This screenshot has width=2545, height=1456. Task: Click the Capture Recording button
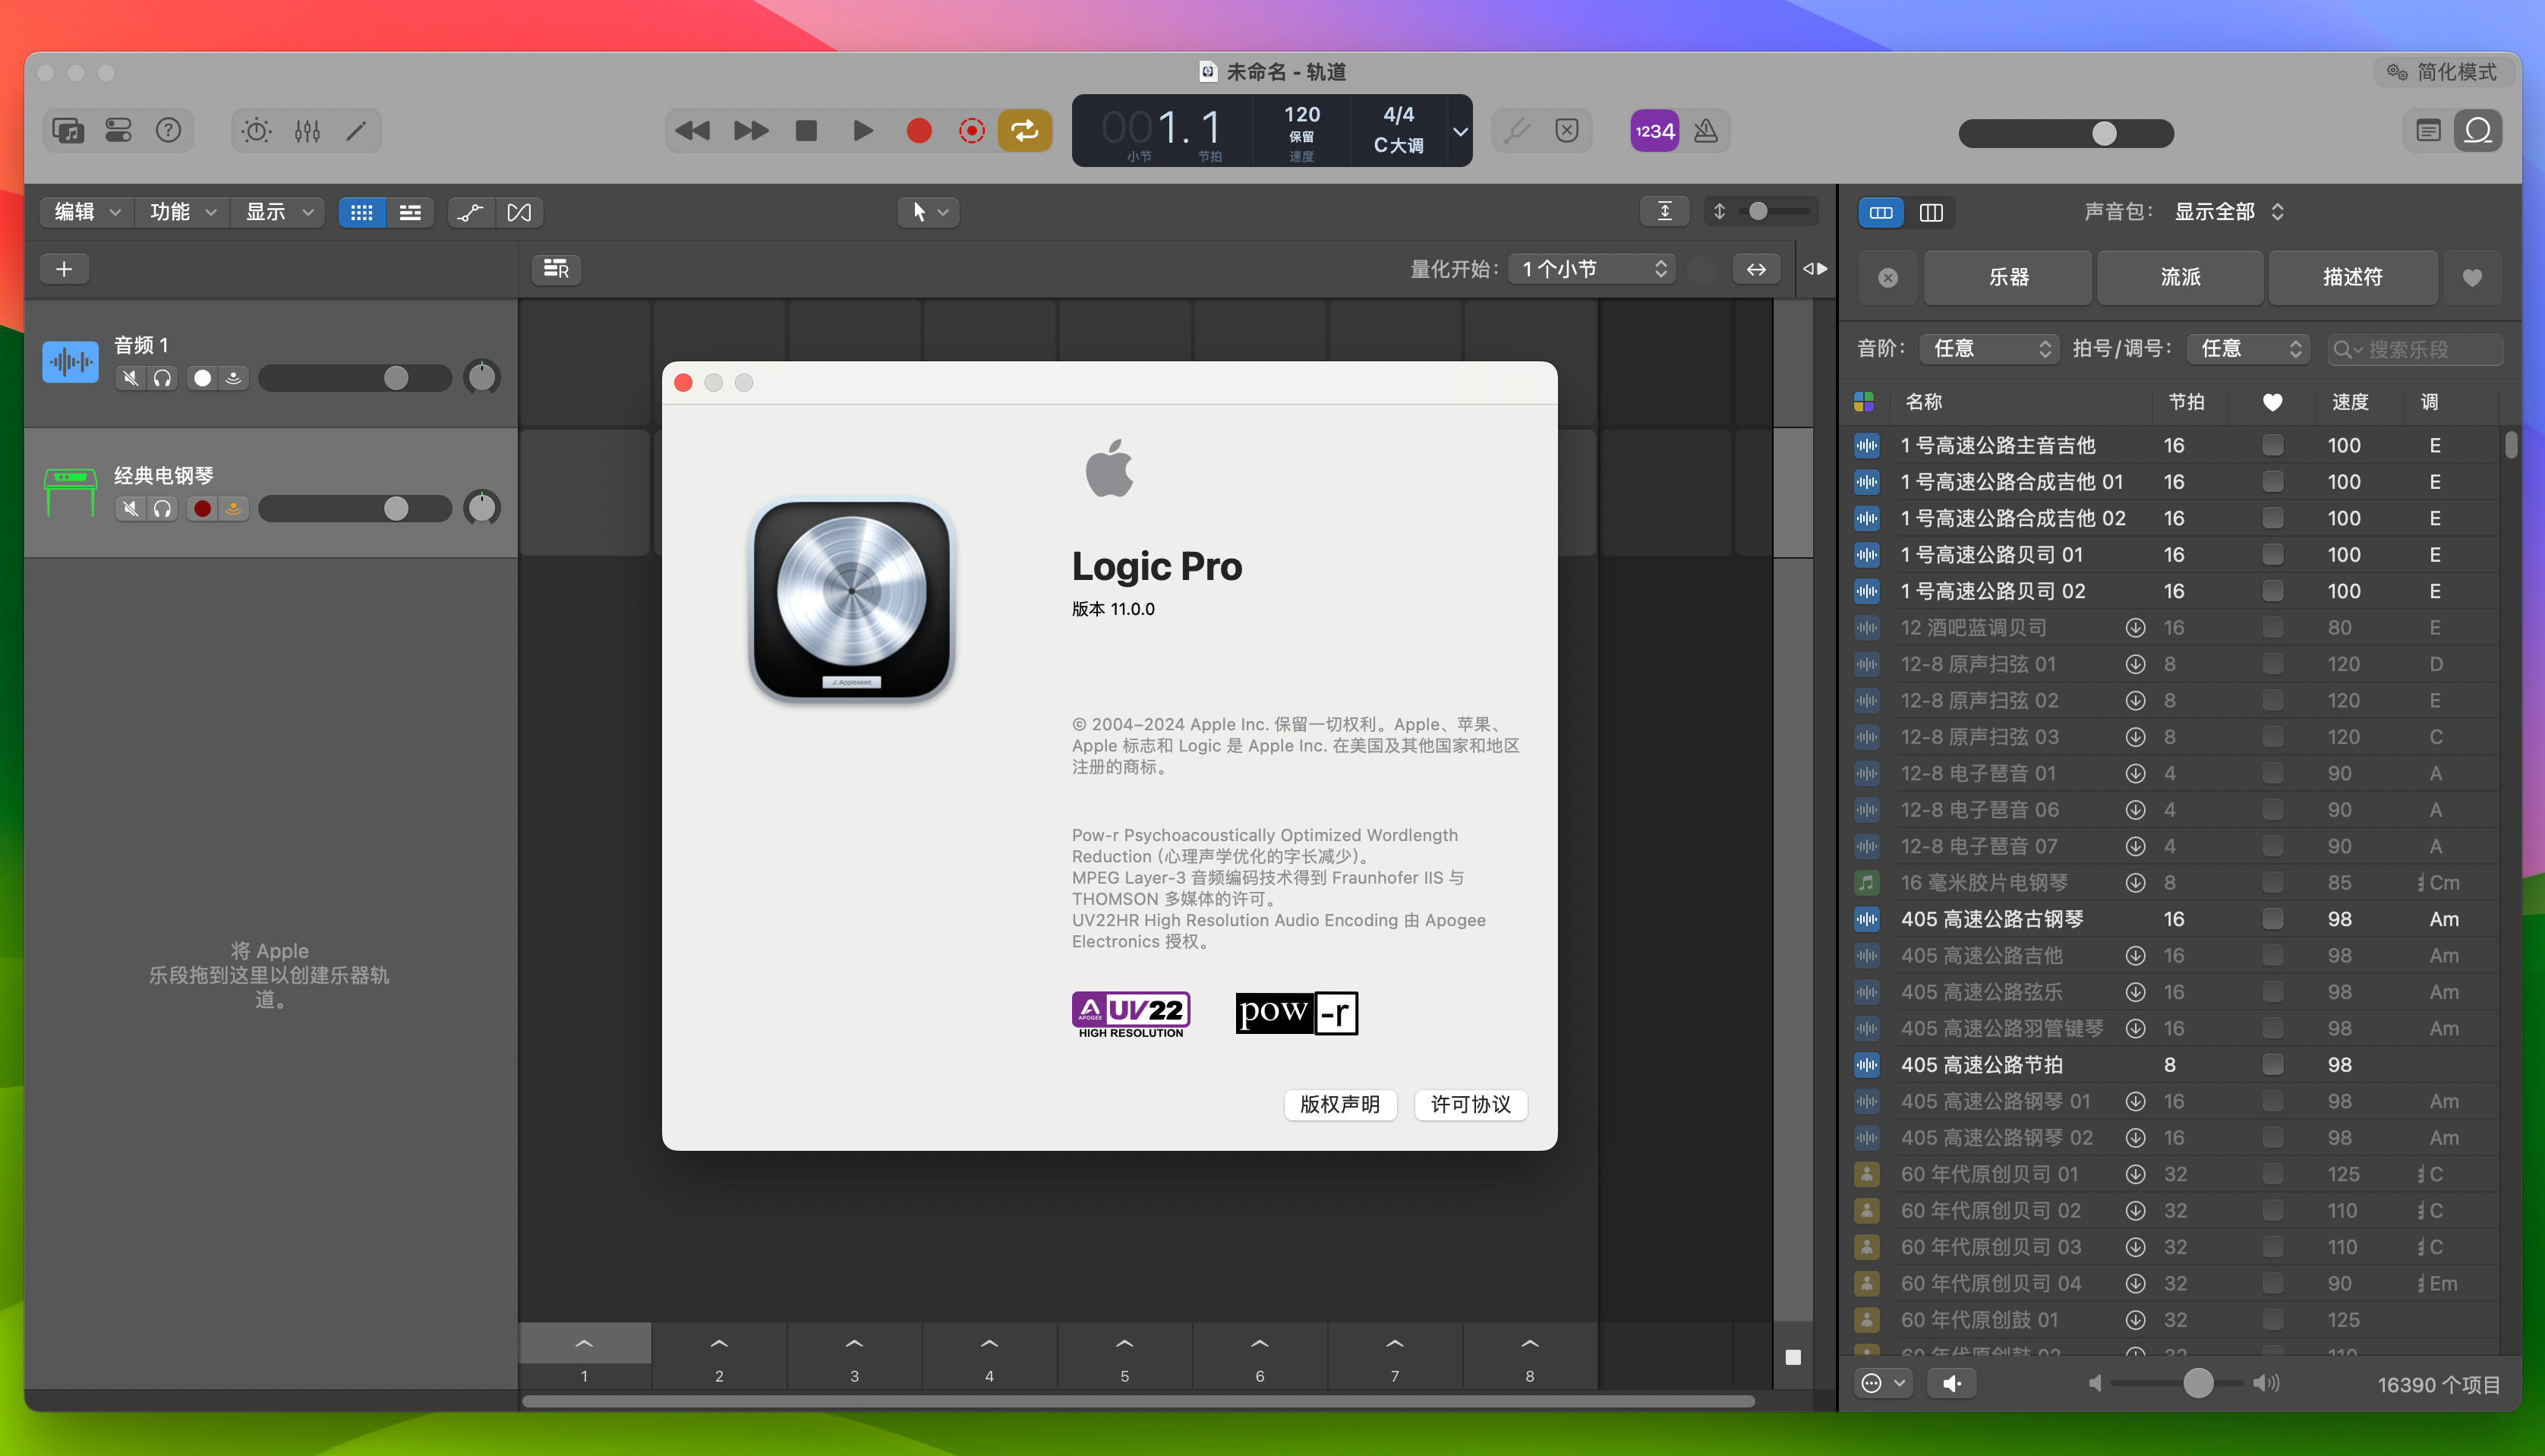971,131
